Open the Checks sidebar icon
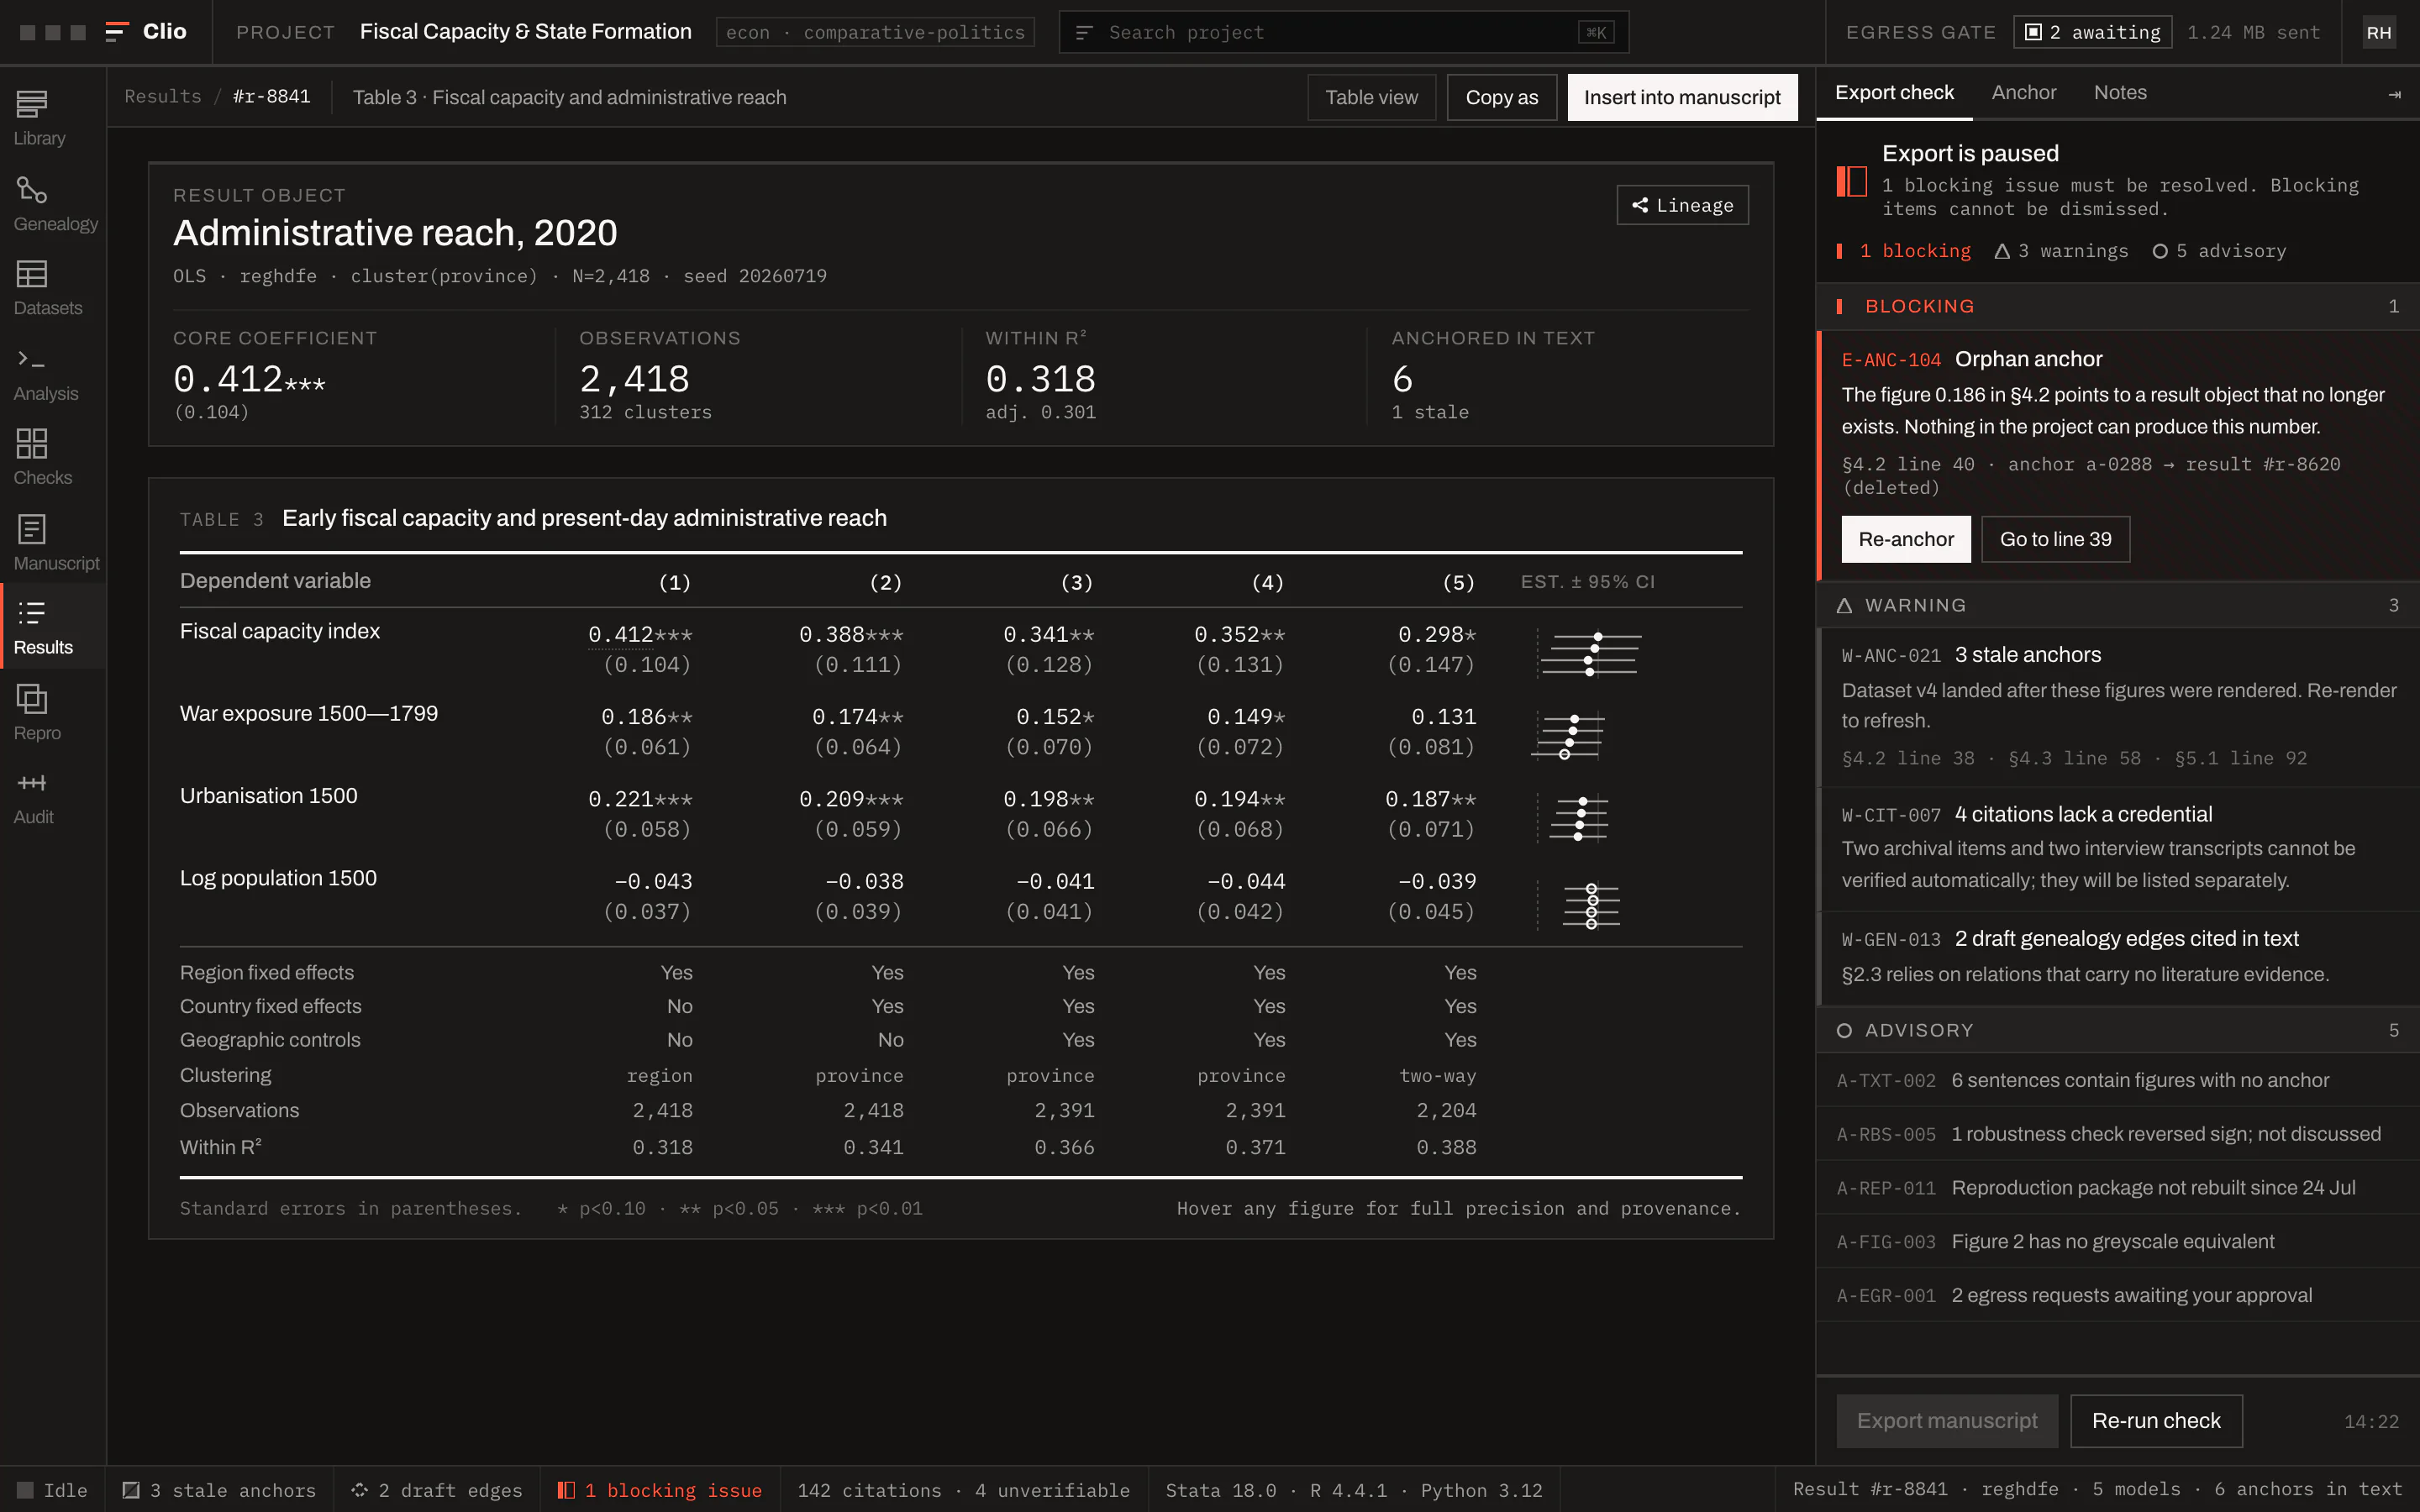 tap(32, 444)
